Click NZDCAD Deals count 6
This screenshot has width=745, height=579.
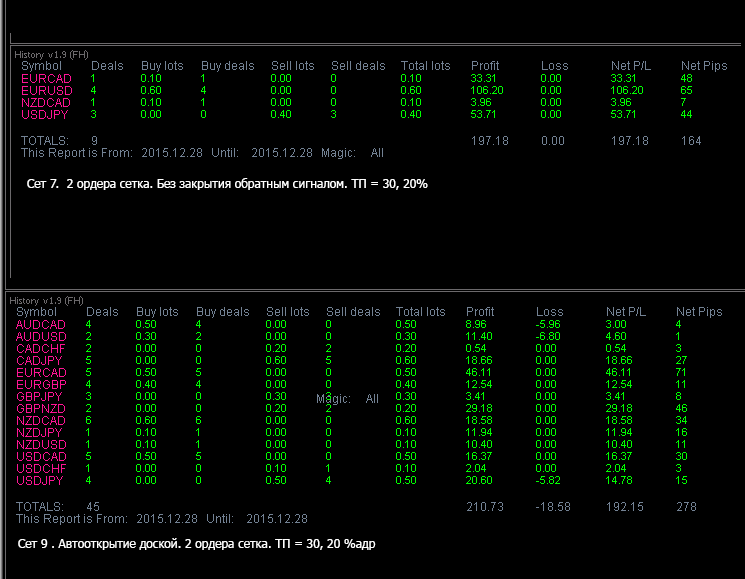tap(88, 420)
